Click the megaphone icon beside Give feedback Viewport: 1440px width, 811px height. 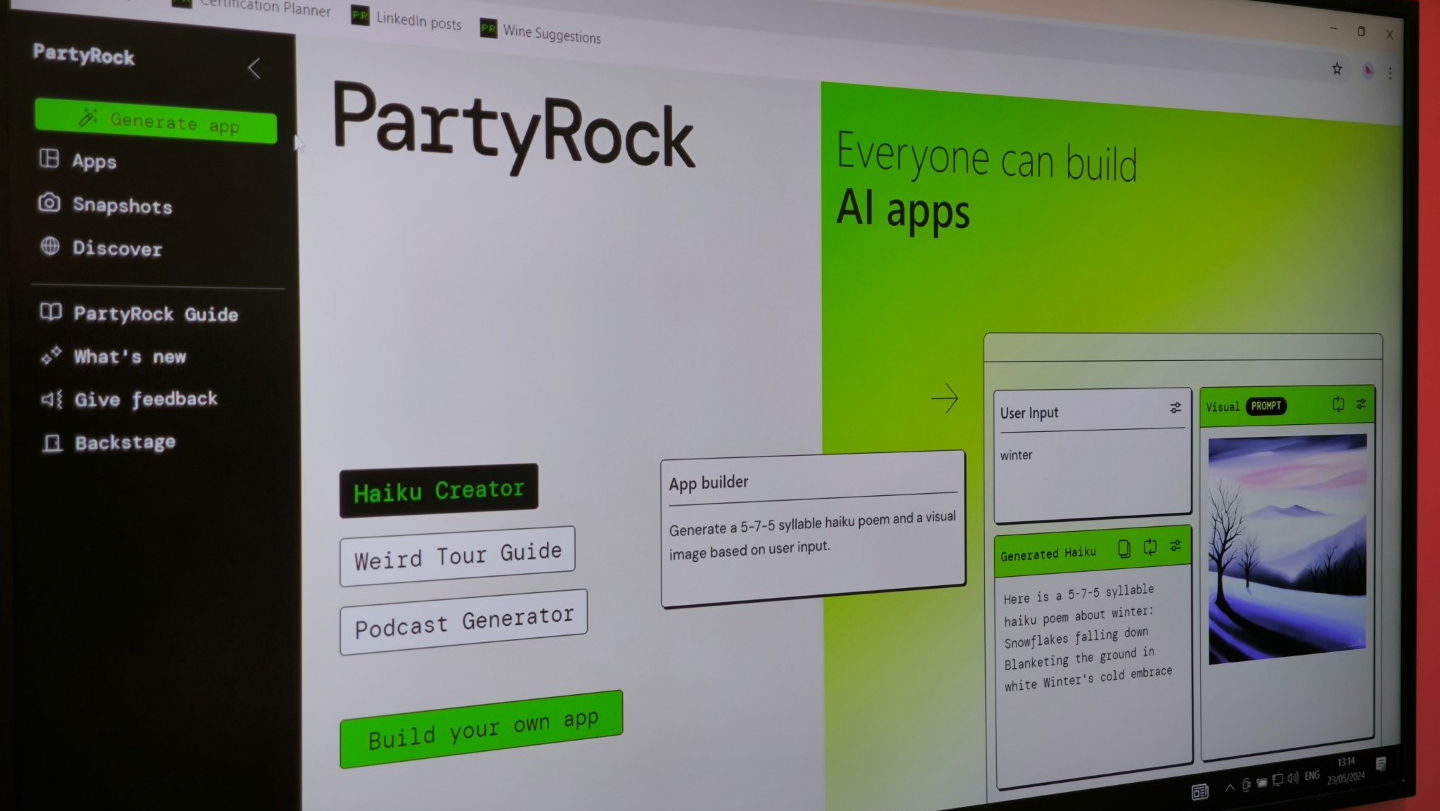51,399
